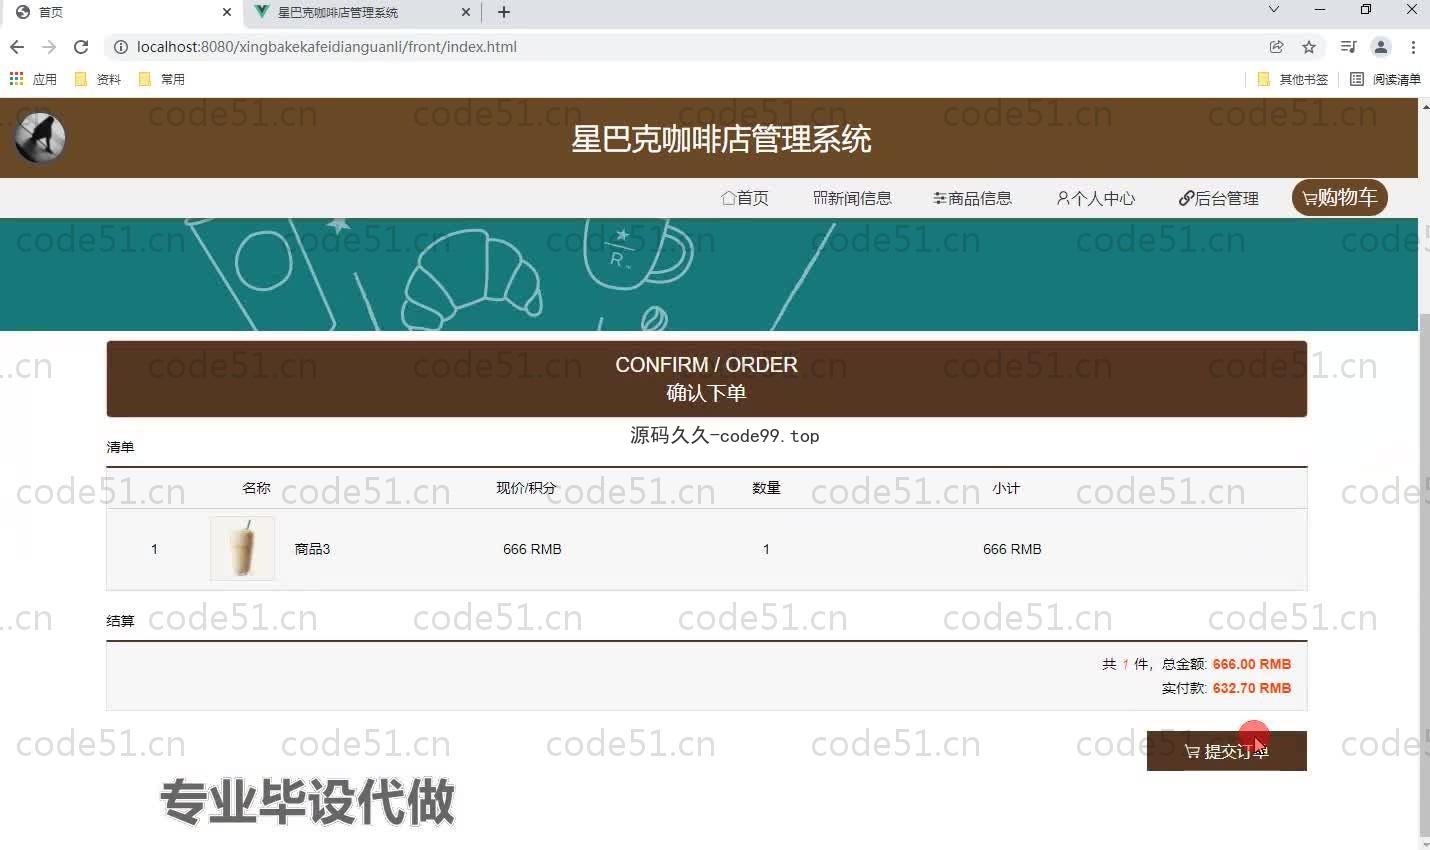Click the 商品3 product thumbnail
This screenshot has width=1430, height=850.
pos(242,548)
